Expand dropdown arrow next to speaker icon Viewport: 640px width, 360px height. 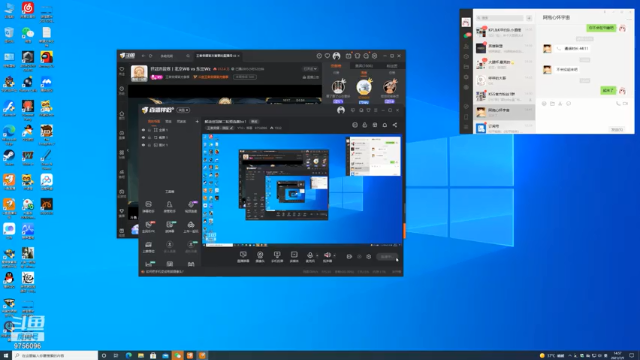point(334,256)
